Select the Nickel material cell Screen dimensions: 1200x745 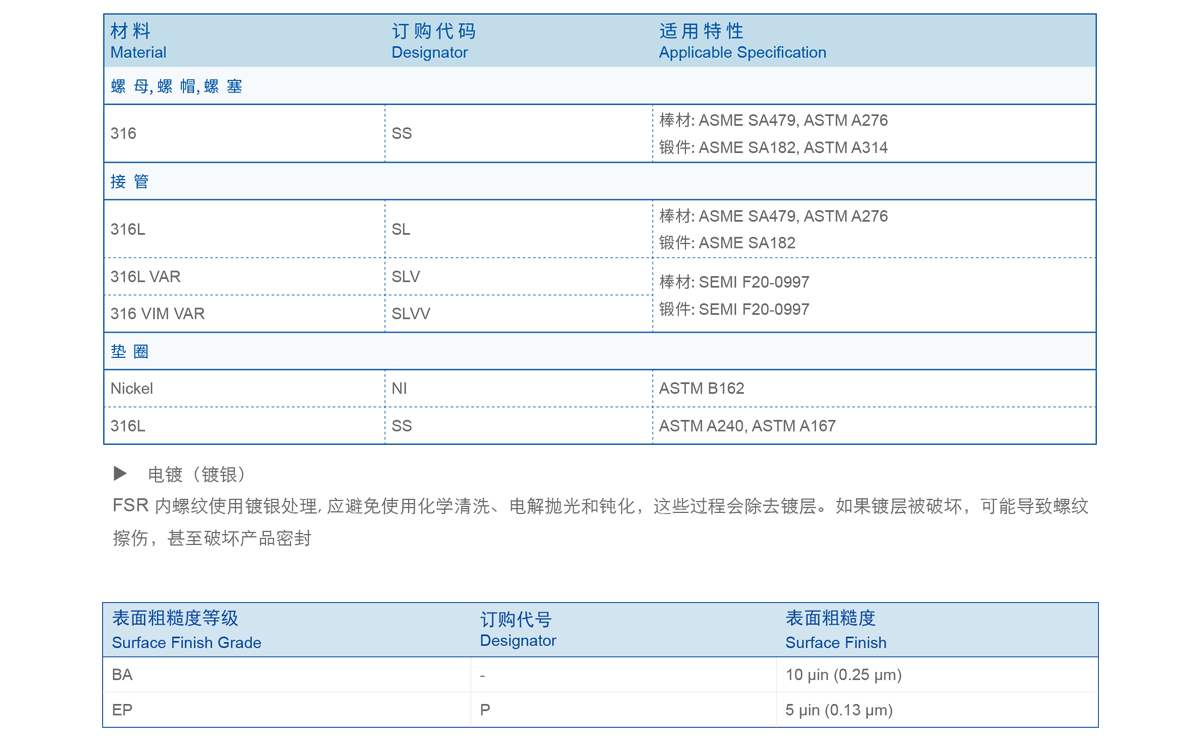pos(131,388)
